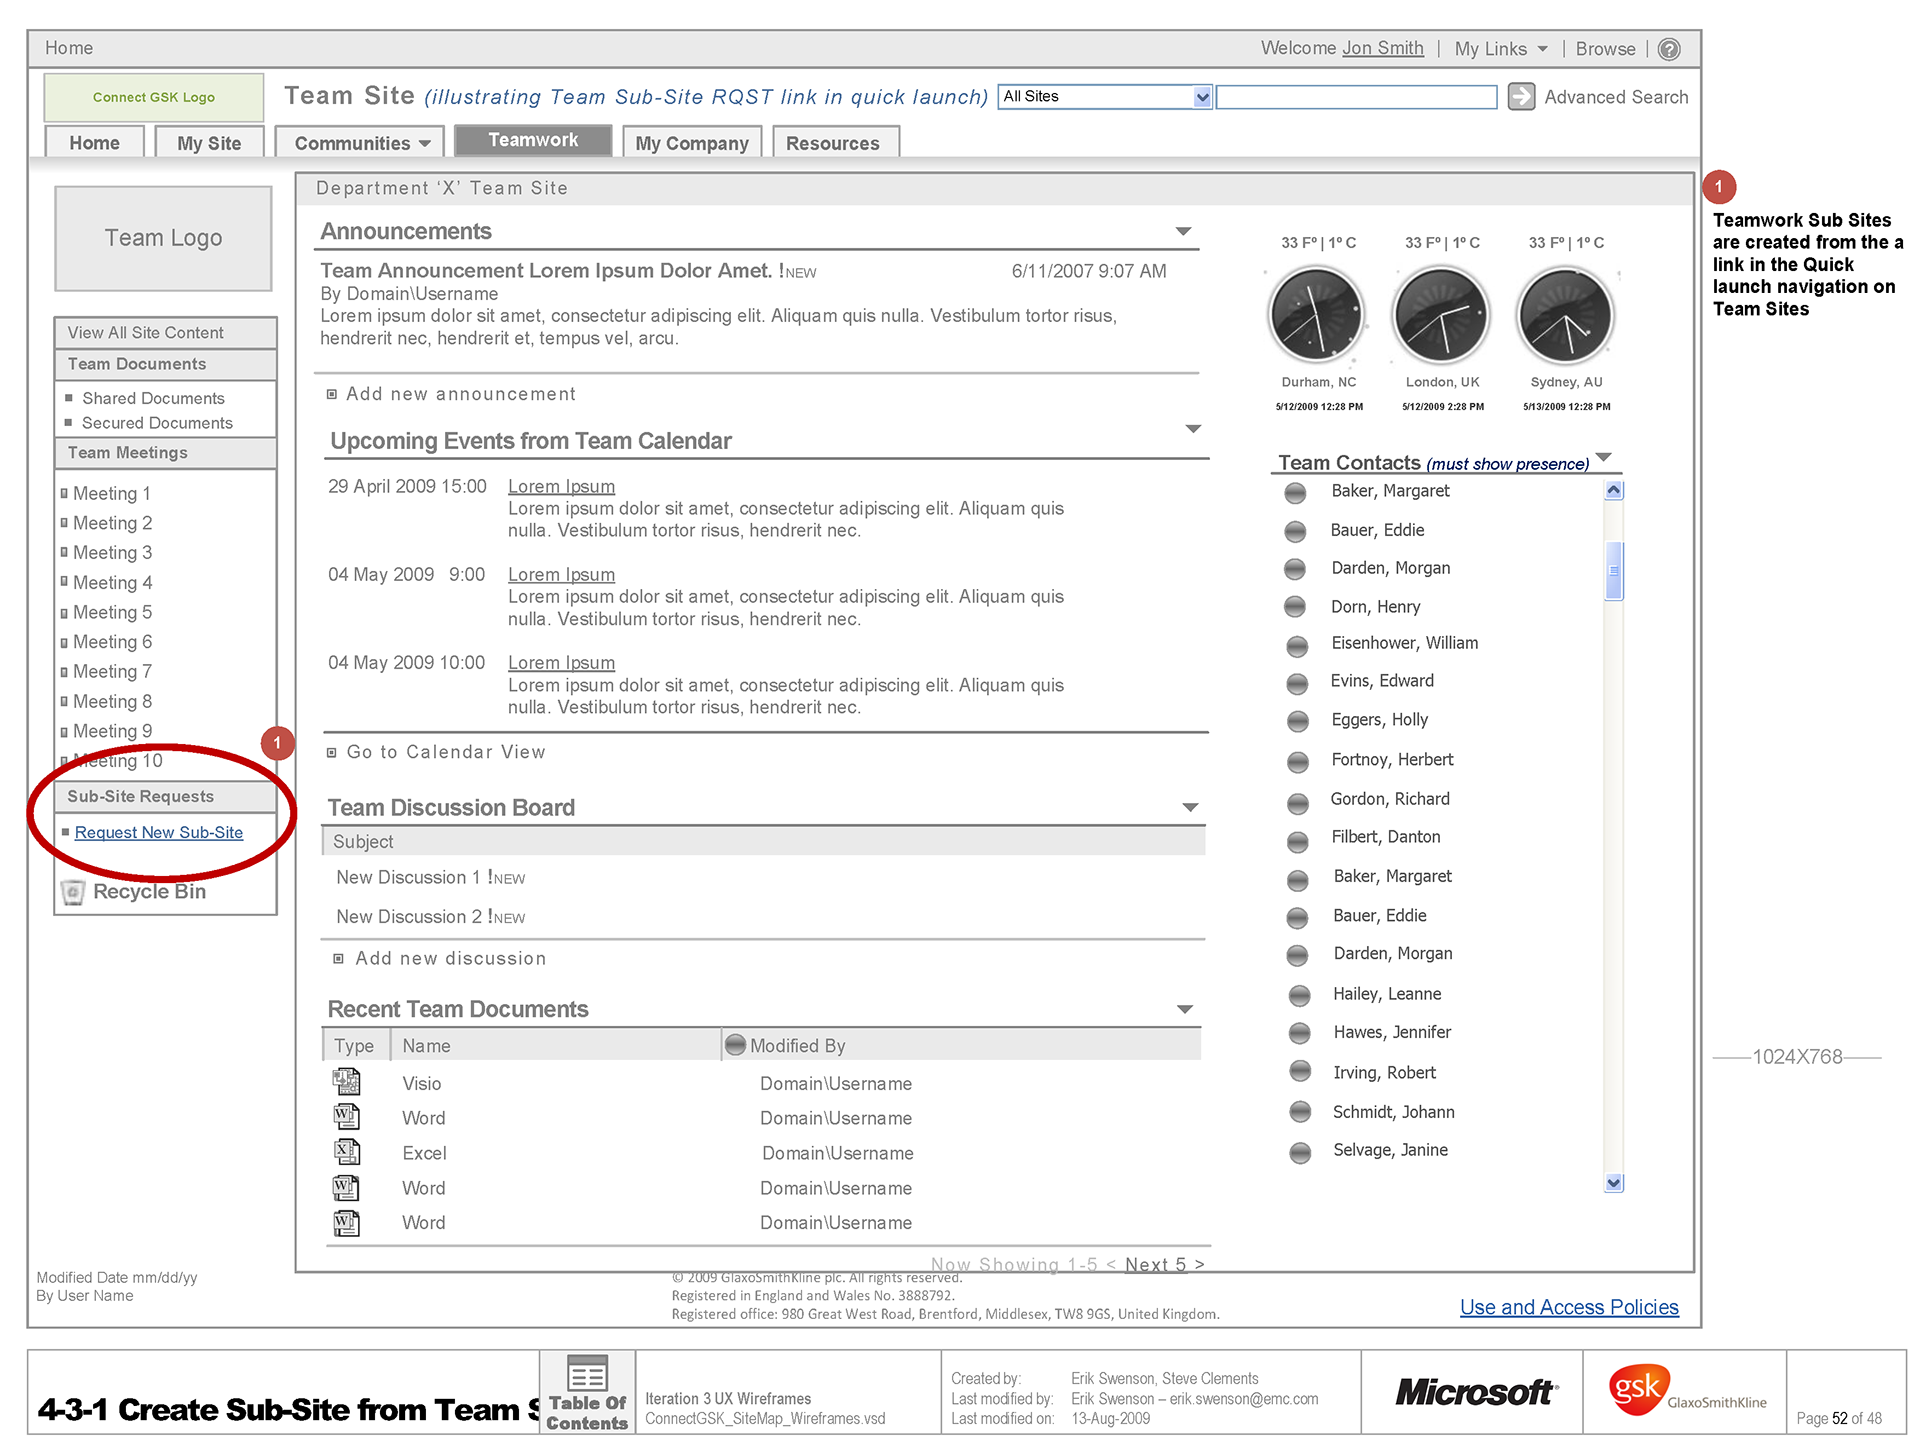
Task: Open the Recycle Bin icon
Action: 73,892
